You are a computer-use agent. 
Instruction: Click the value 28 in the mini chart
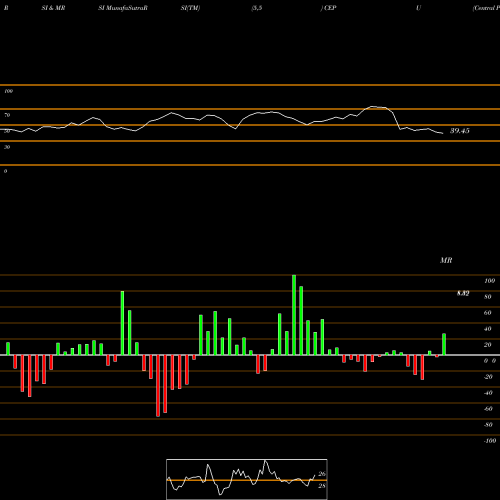coord(322,486)
